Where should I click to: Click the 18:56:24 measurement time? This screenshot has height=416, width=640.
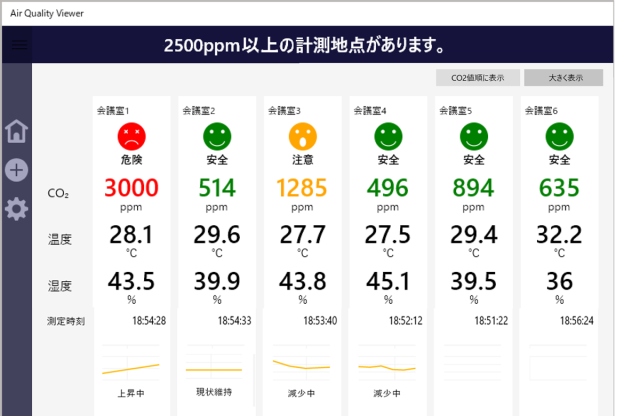pos(577,321)
